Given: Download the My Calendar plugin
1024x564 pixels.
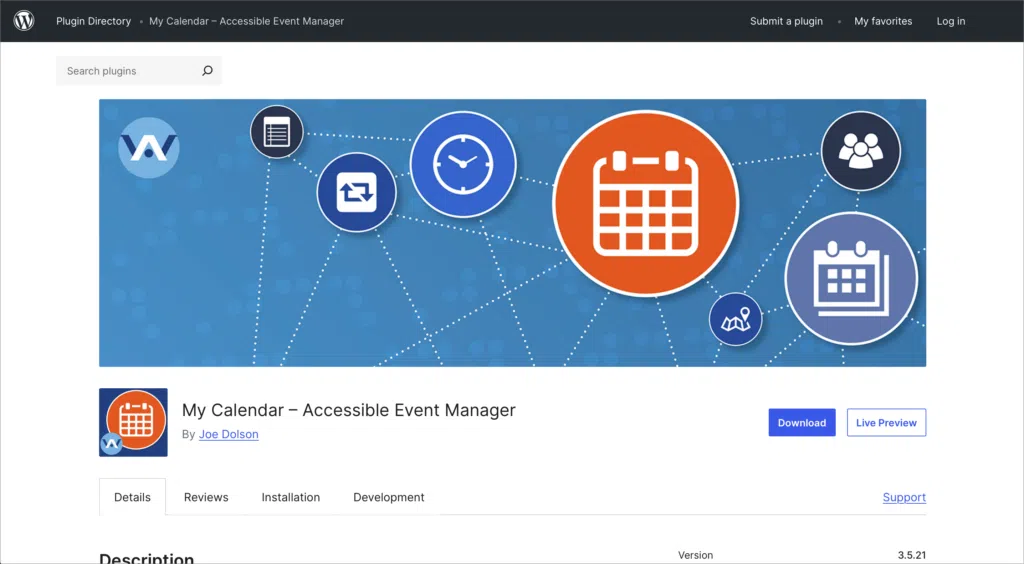Looking at the screenshot, I should (x=802, y=422).
